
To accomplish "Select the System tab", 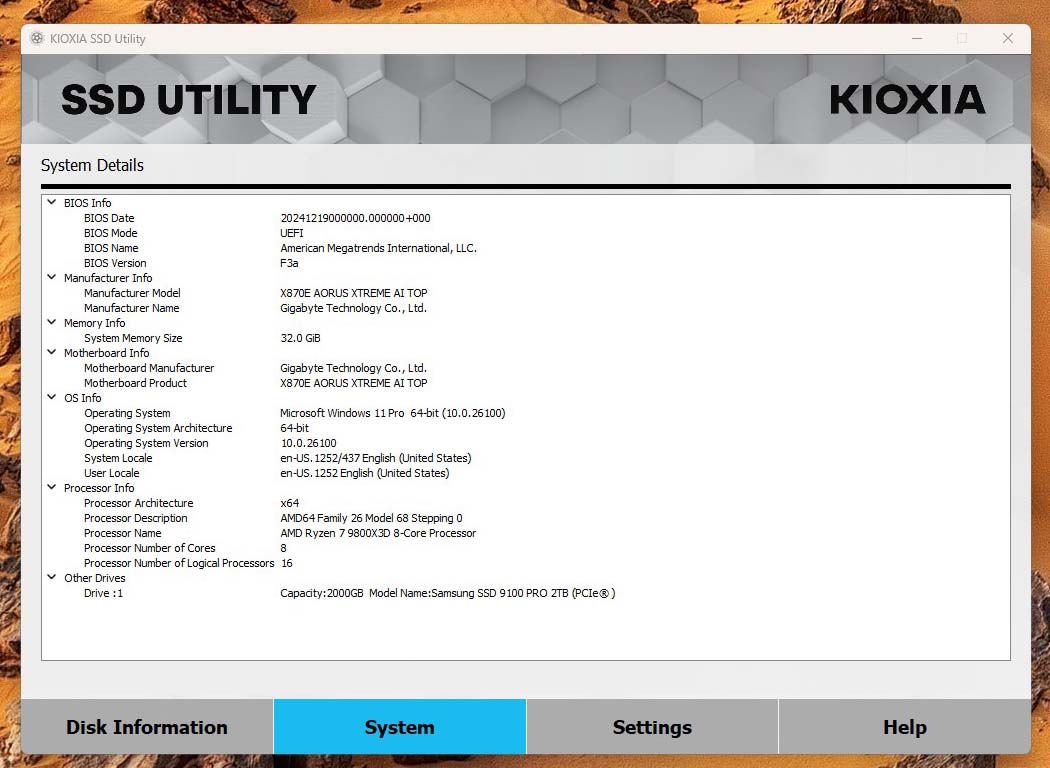I will coord(400,726).
